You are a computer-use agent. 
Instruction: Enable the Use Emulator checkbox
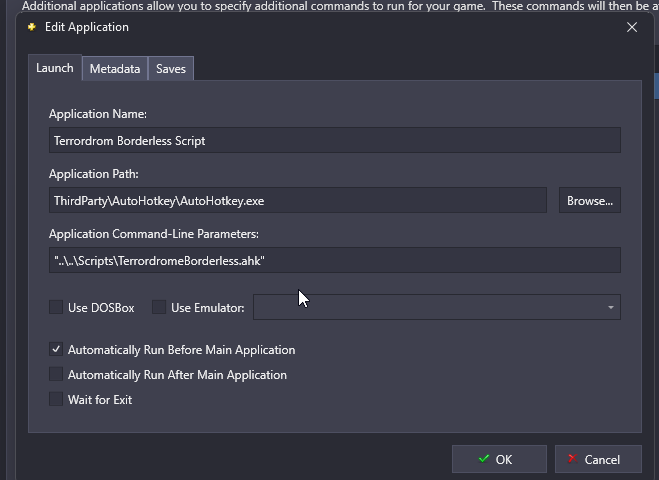(x=159, y=308)
